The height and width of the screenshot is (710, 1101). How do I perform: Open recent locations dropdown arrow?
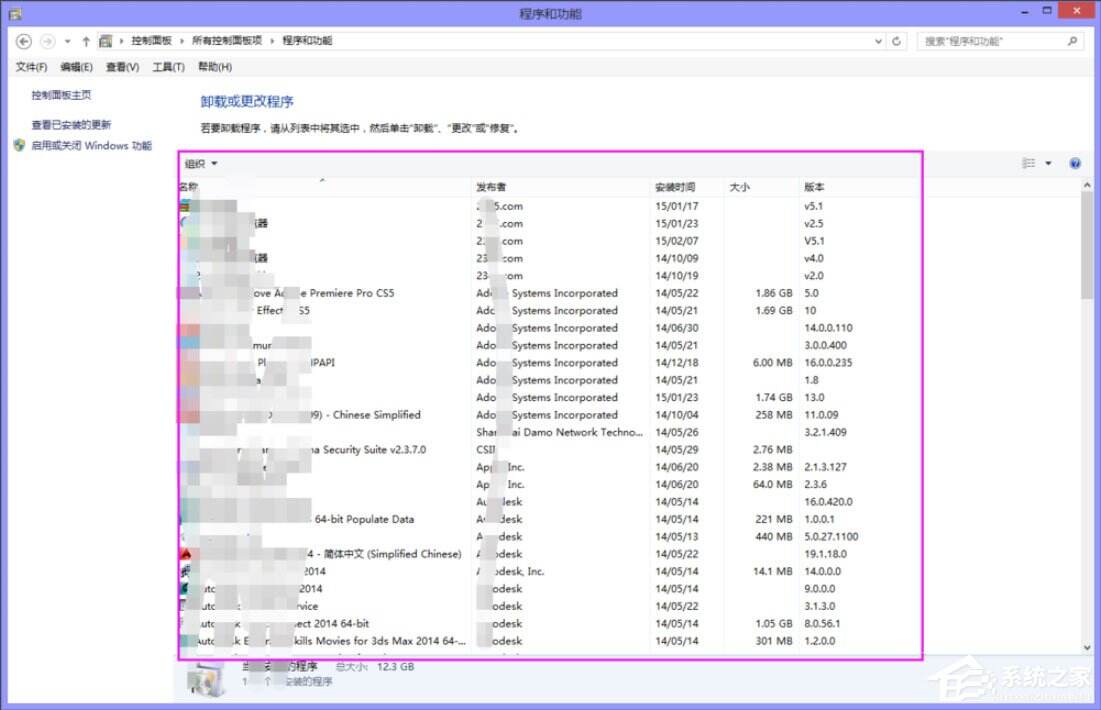(x=67, y=41)
